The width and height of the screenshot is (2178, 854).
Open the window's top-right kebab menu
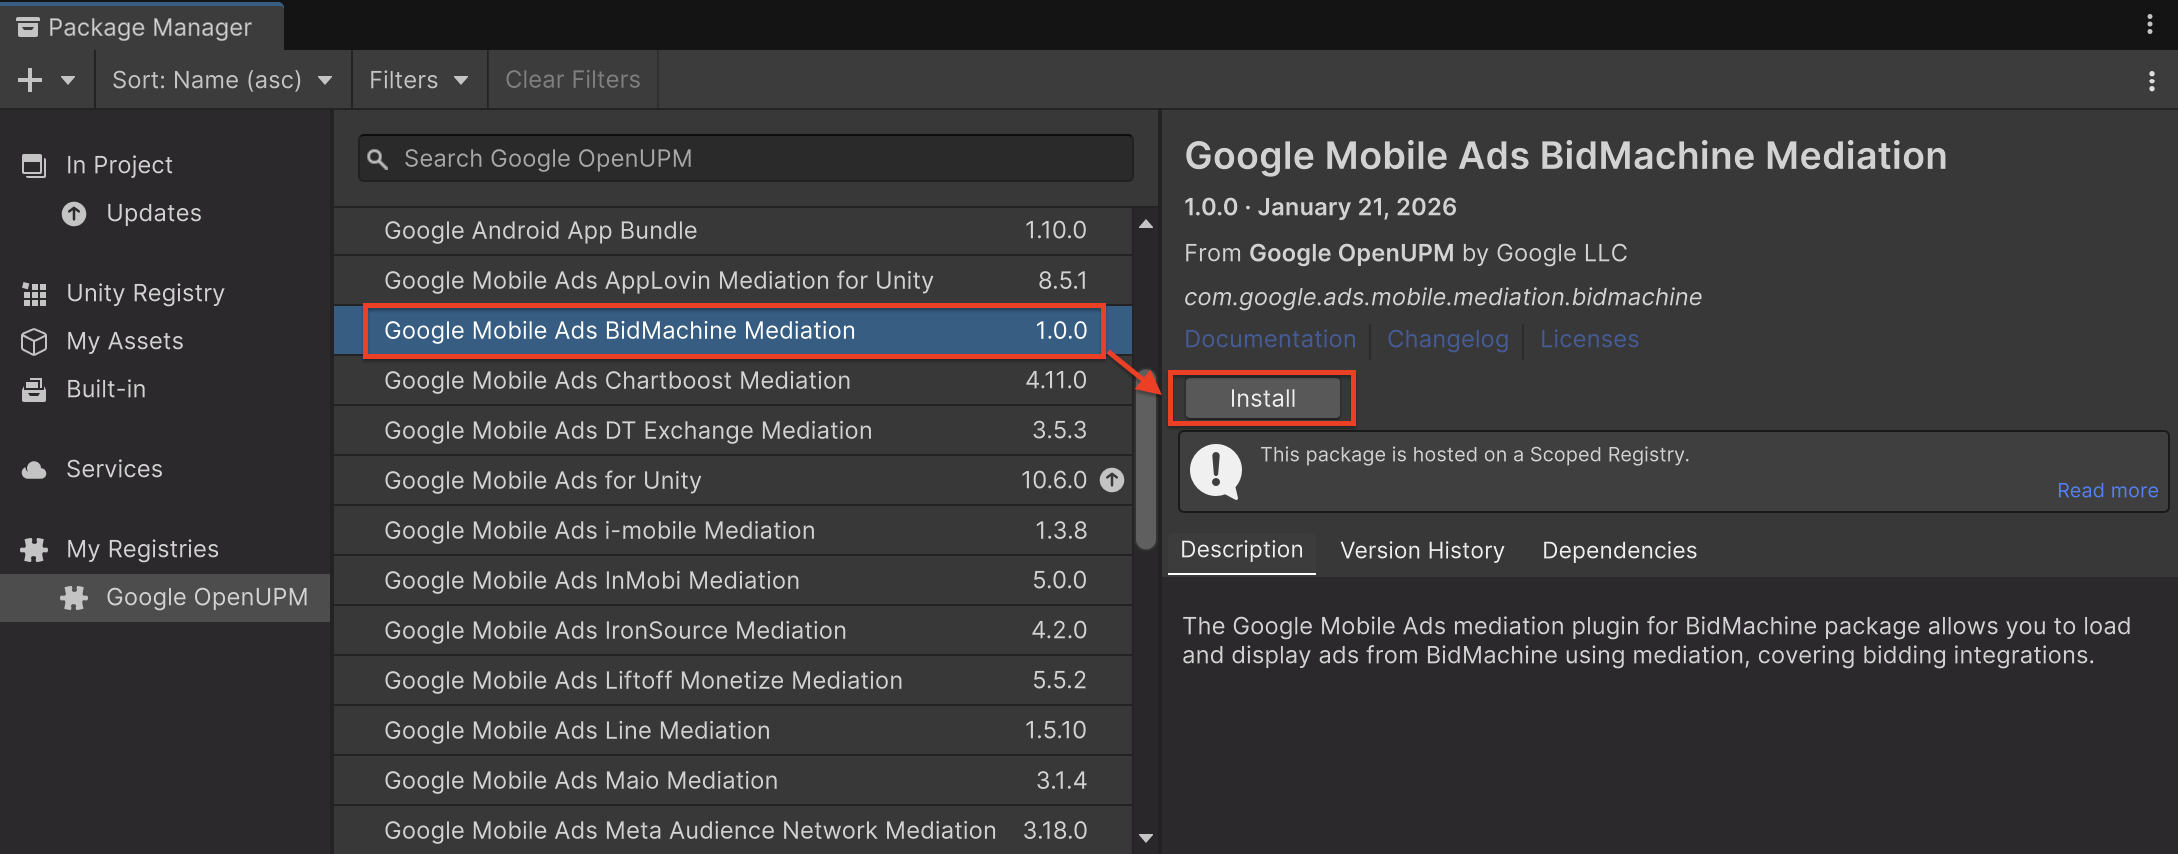click(x=2149, y=25)
